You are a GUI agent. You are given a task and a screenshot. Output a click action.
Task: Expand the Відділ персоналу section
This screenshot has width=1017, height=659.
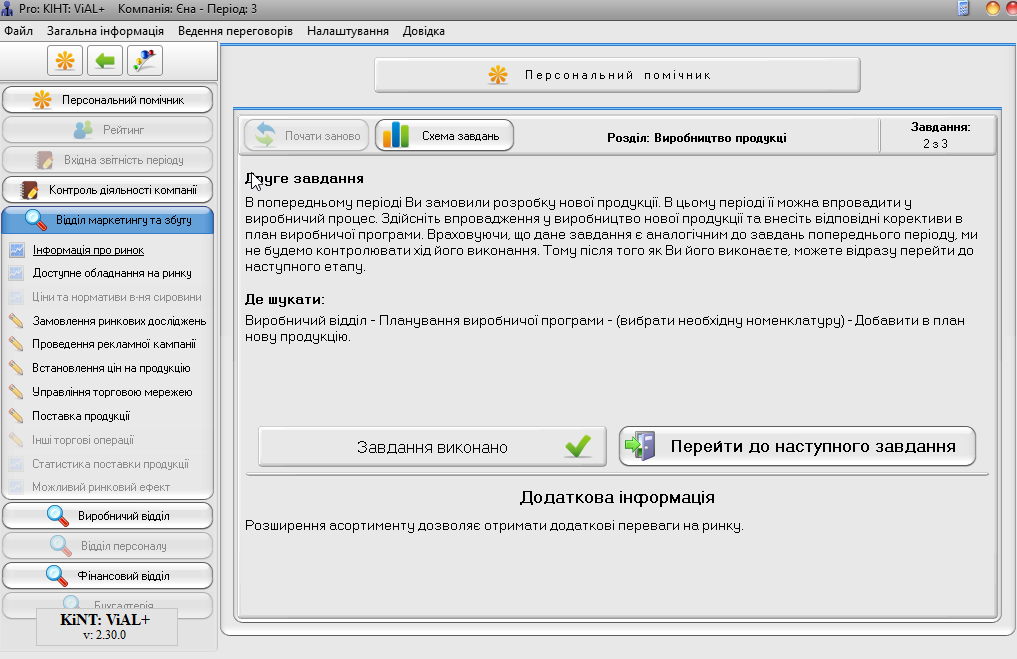[108, 545]
